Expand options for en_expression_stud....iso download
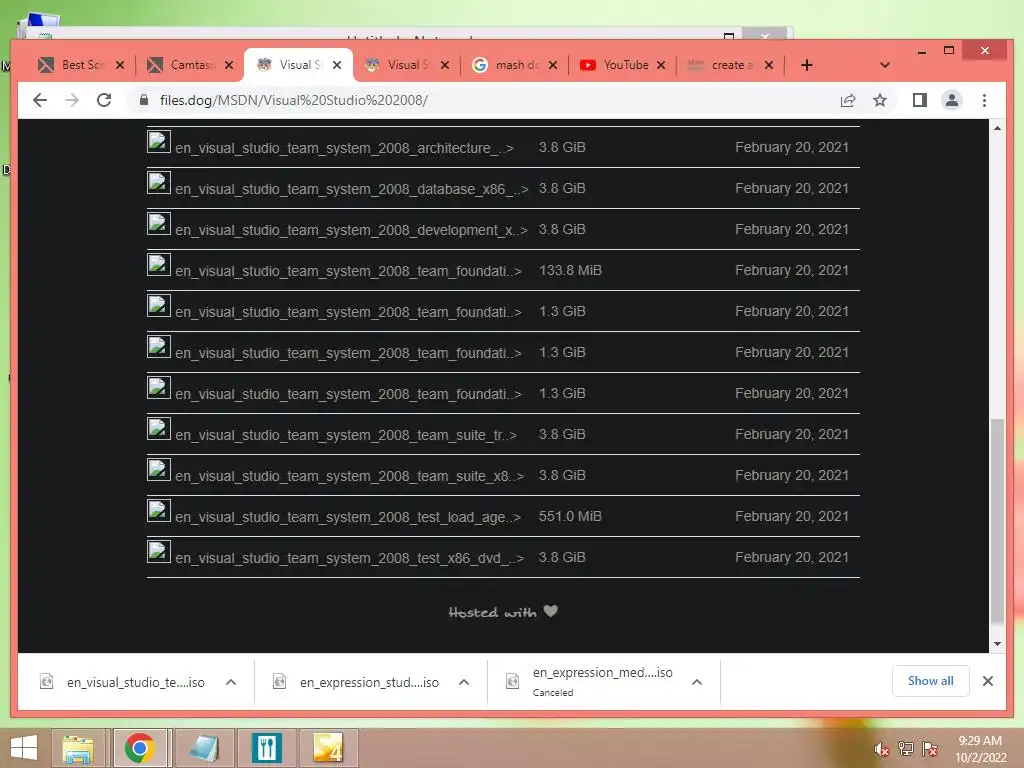The image size is (1024, 768). (464, 682)
